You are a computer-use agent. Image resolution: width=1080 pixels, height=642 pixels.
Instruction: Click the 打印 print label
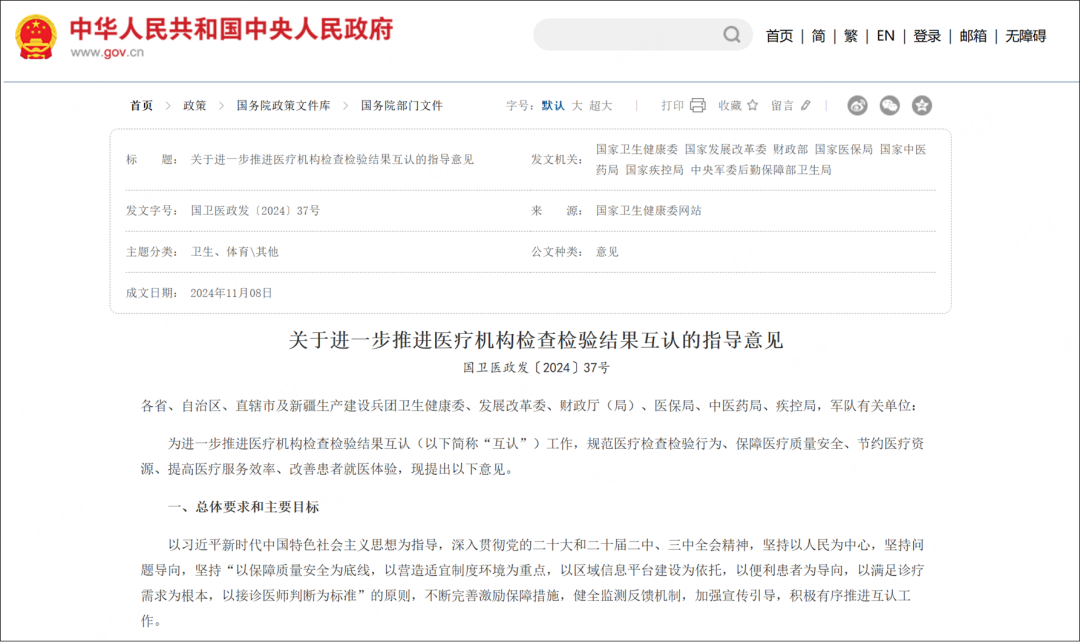coord(672,105)
